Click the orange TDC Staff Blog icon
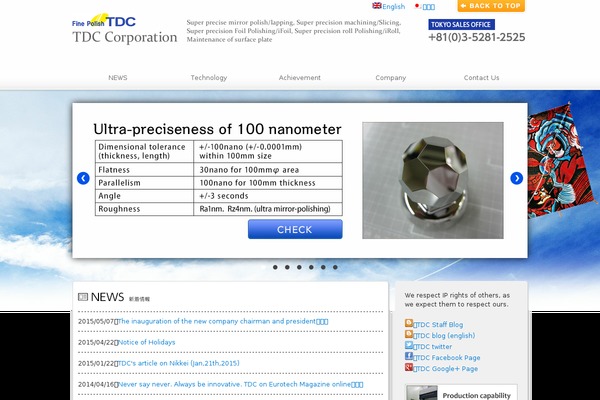Viewport: 600px width, 400px height. point(409,323)
